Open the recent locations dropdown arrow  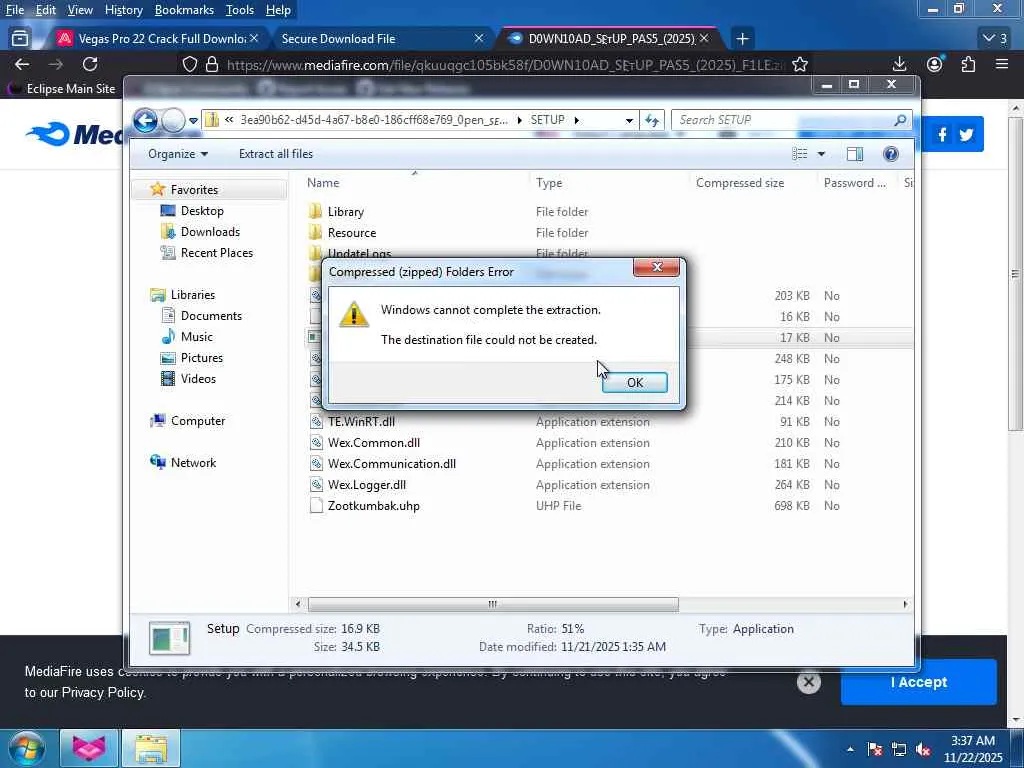[193, 121]
